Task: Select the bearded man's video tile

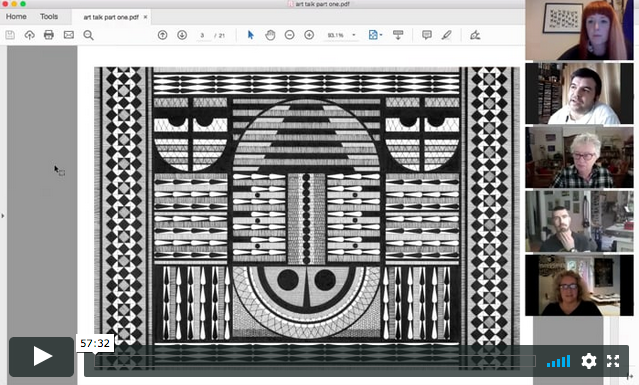Action: click(580, 221)
